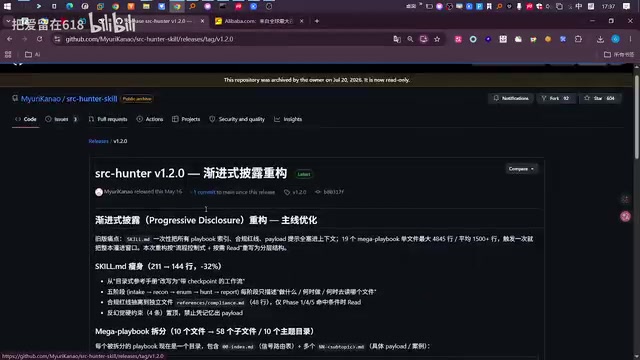Open the MyuriKanao owner link
The image size is (640, 360).
pyautogui.click(x=41, y=99)
